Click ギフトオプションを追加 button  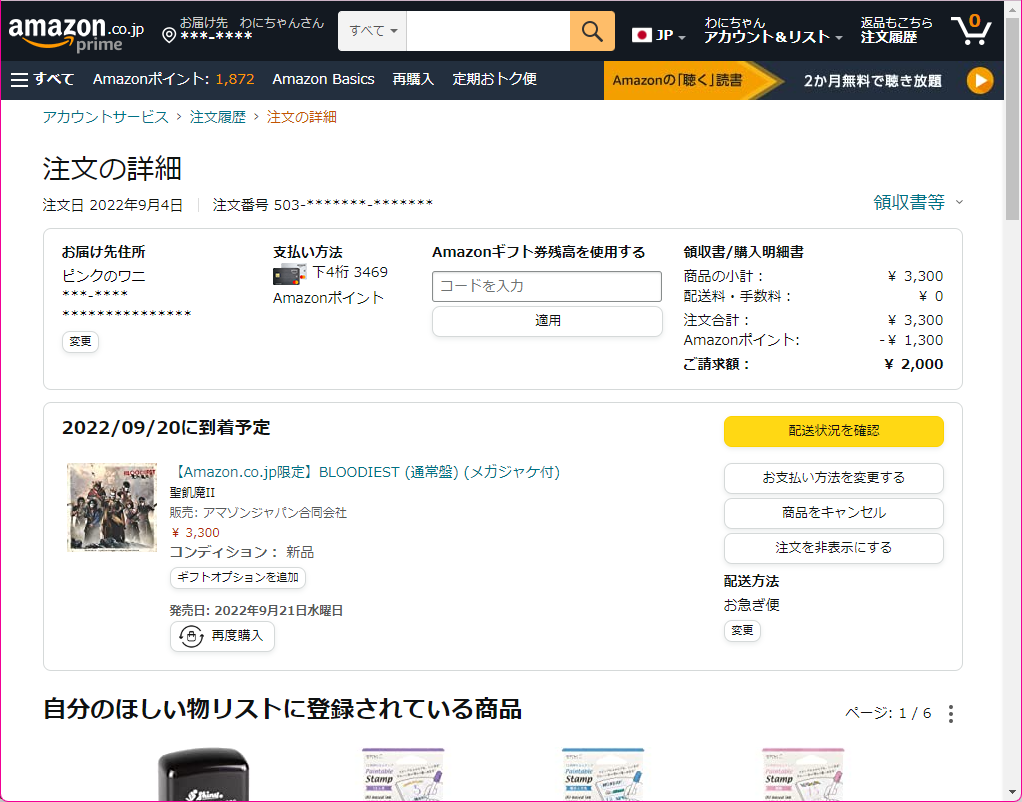[238, 578]
